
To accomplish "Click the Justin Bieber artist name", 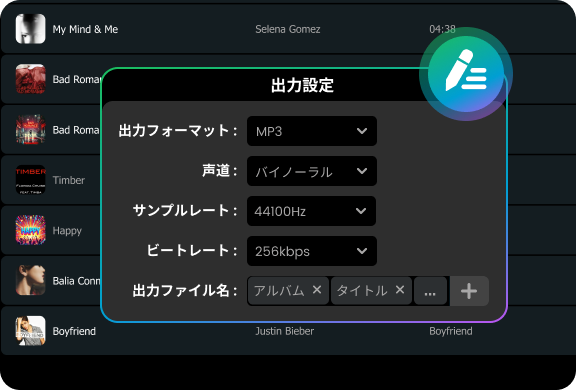I will [284, 331].
